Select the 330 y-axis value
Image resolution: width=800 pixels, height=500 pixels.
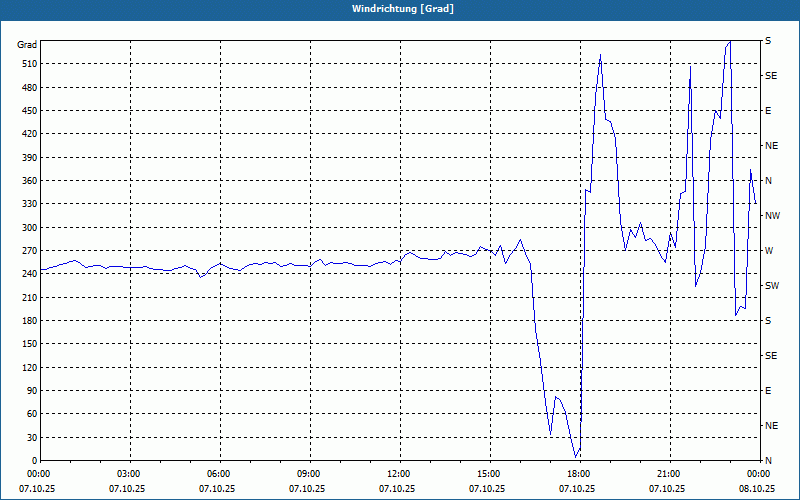pyautogui.click(x=30, y=204)
